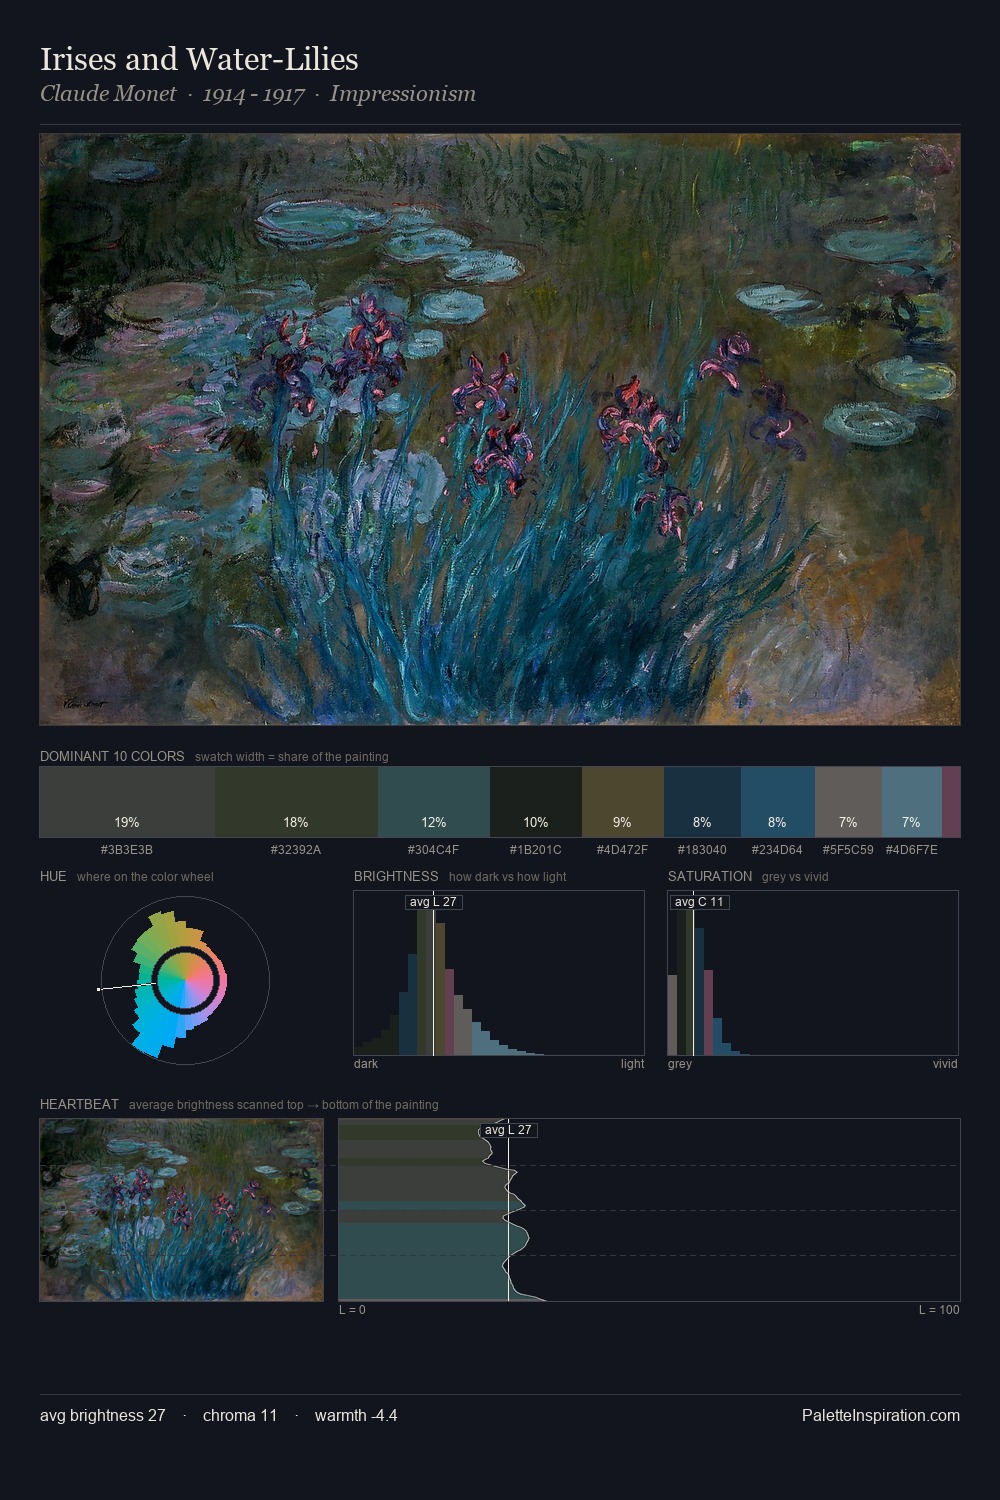Click the BRIGHTNESS section heading
This screenshot has width=1000, height=1500.
click(396, 876)
